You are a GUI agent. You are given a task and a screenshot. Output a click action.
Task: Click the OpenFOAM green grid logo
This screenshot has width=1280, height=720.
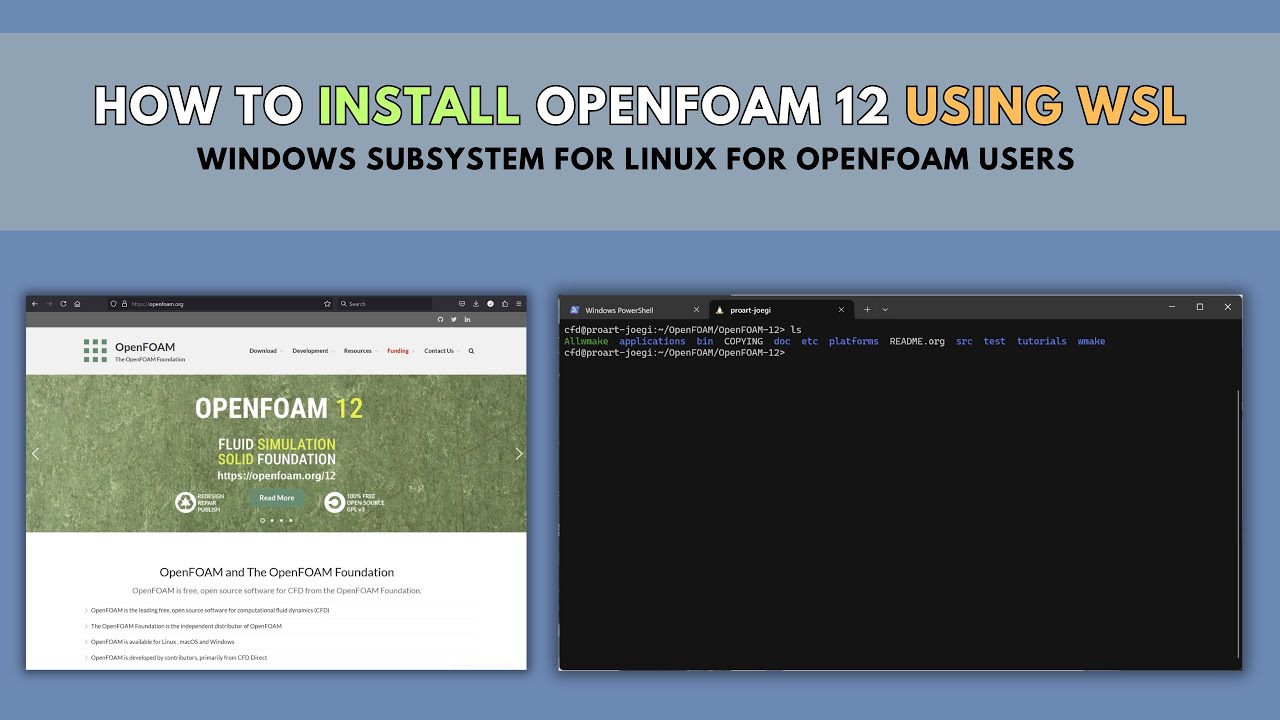pyautogui.click(x=95, y=350)
